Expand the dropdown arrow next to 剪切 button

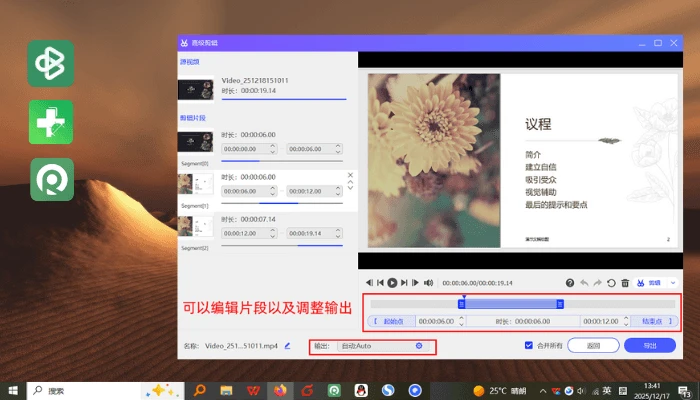(x=673, y=283)
